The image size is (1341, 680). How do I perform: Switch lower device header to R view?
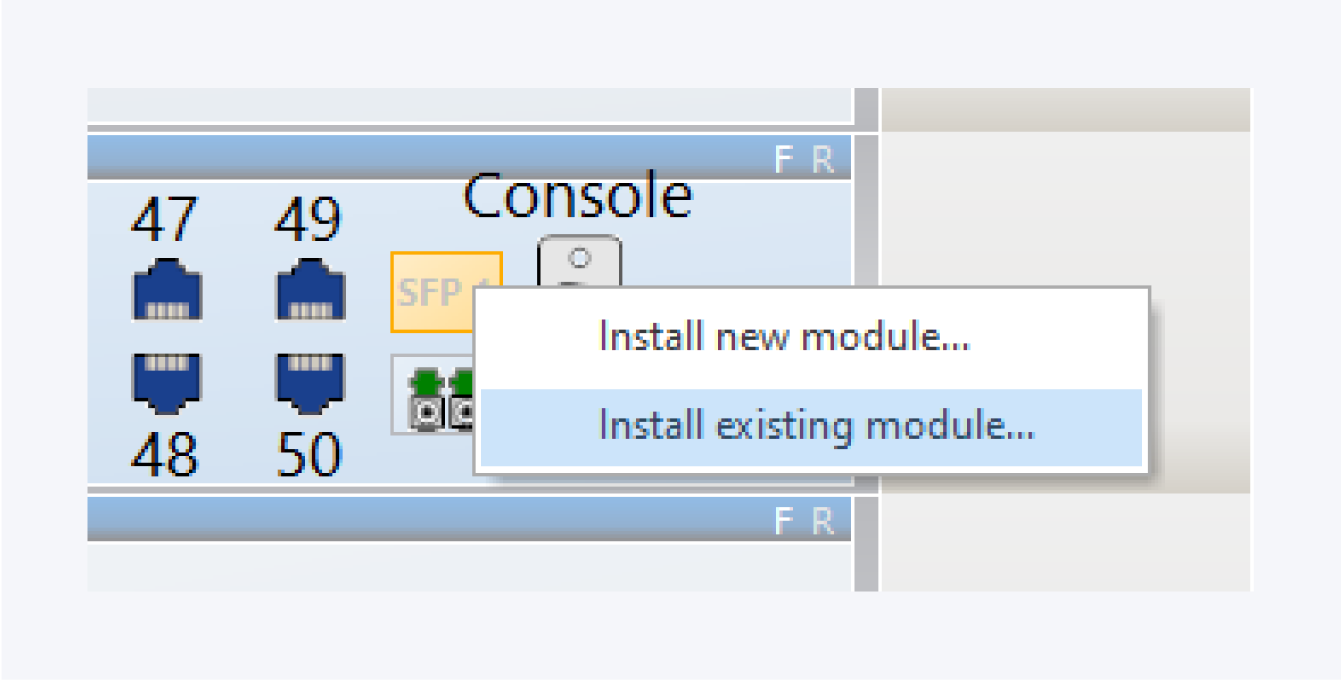tap(822, 521)
